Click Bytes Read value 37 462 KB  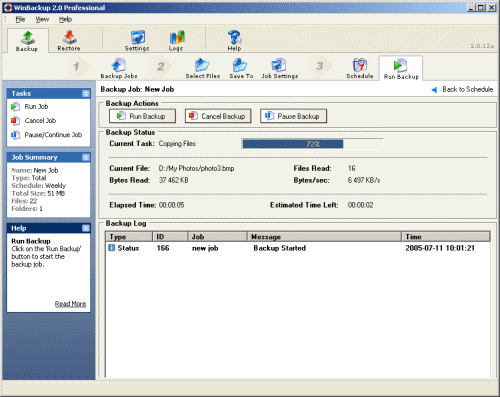[x=173, y=180]
